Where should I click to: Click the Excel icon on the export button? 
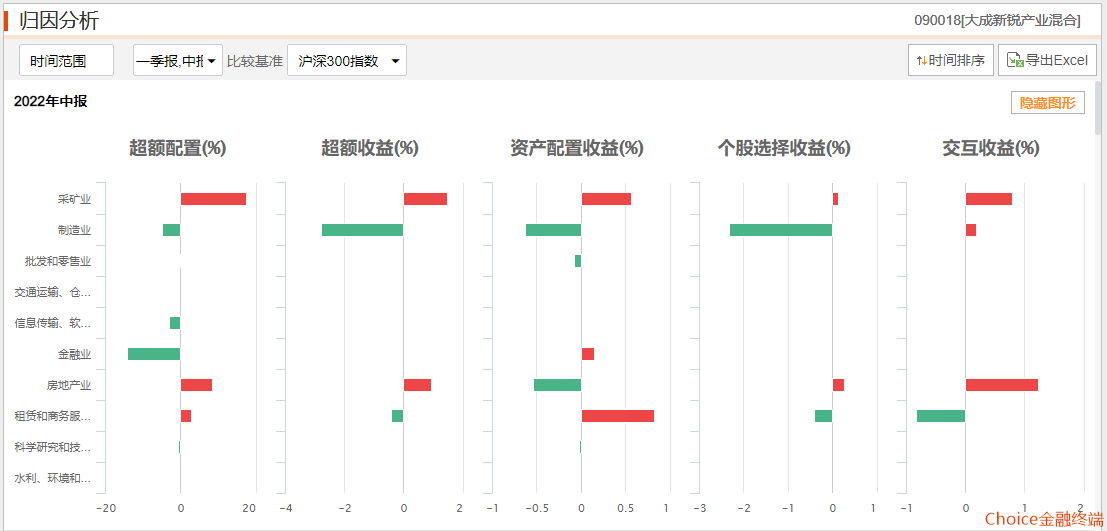coord(1015,61)
